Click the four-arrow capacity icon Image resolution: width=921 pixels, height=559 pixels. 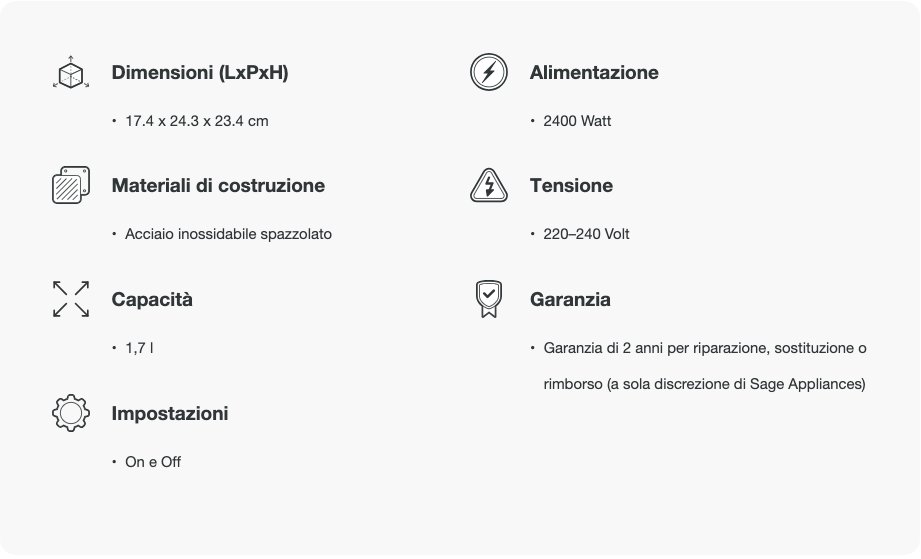(x=71, y=299)
